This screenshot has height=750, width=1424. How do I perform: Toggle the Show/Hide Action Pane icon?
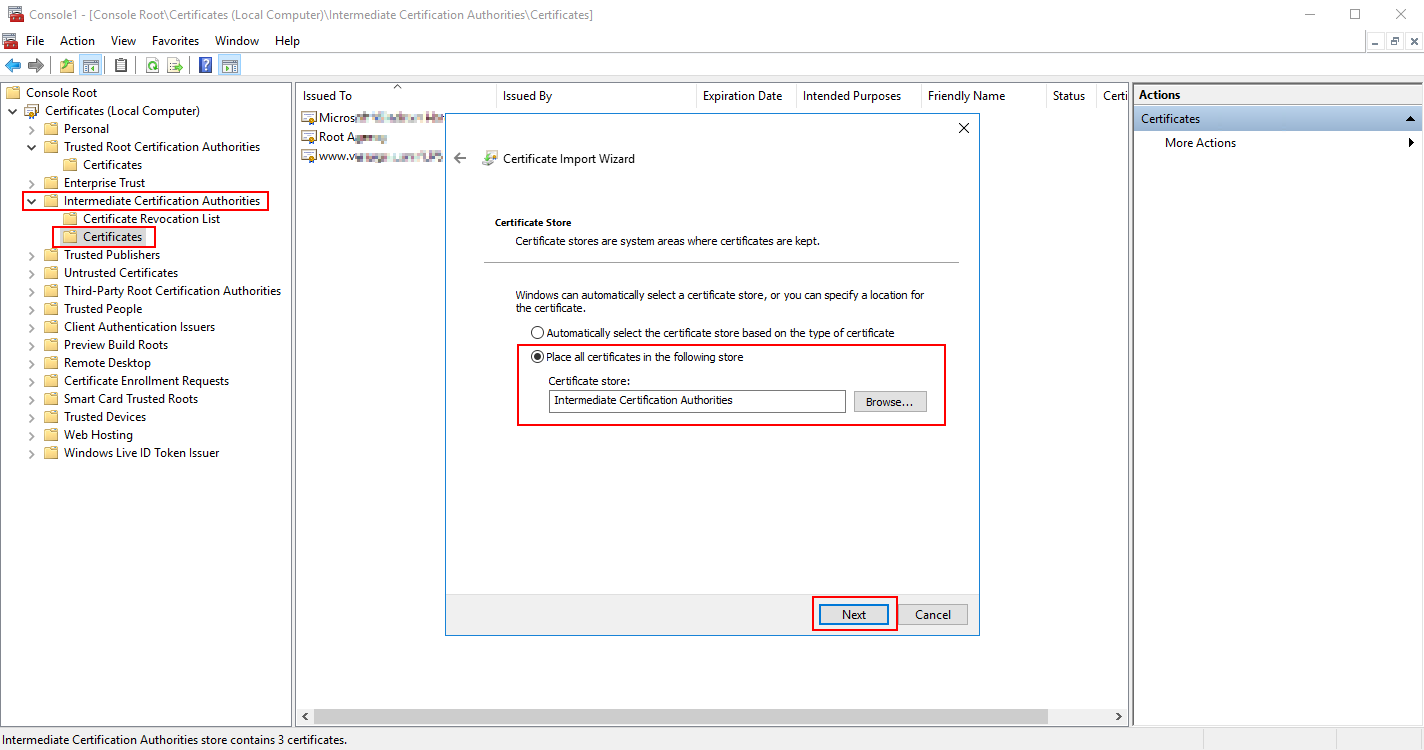(229, 64)
